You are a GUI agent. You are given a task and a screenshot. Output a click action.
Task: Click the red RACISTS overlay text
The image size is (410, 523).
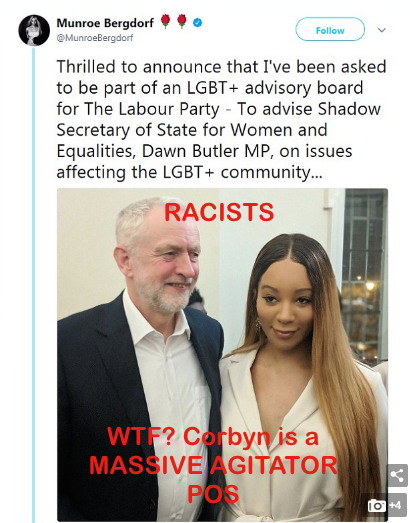click(x=219, y=212)
